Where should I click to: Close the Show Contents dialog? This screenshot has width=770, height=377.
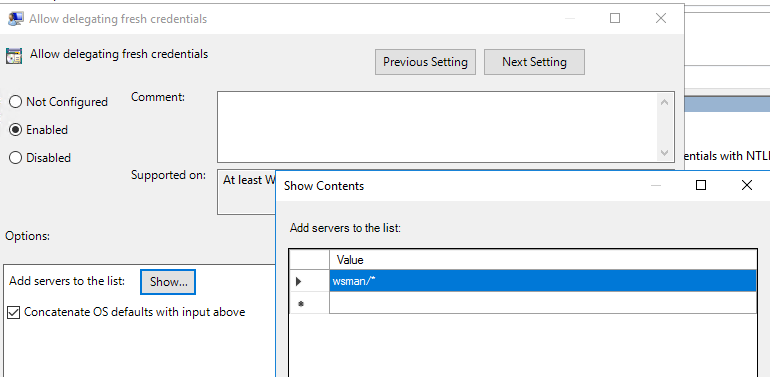pyautogui.click(x=746, y=185)
